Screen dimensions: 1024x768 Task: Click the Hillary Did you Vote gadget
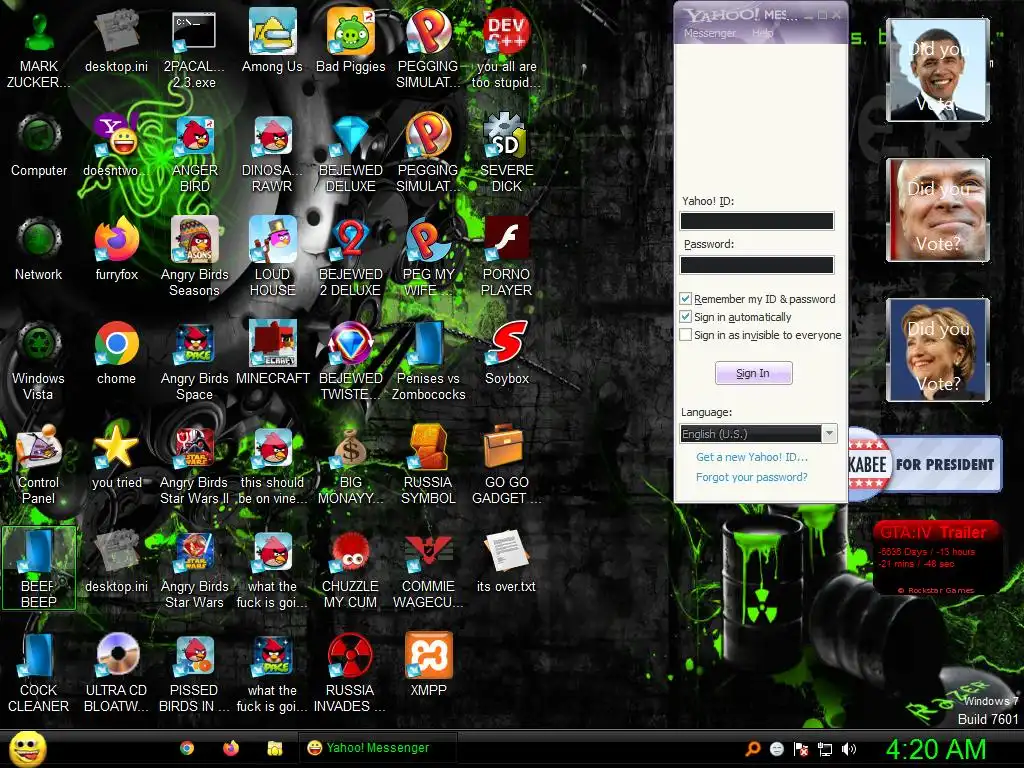[938, 350]
